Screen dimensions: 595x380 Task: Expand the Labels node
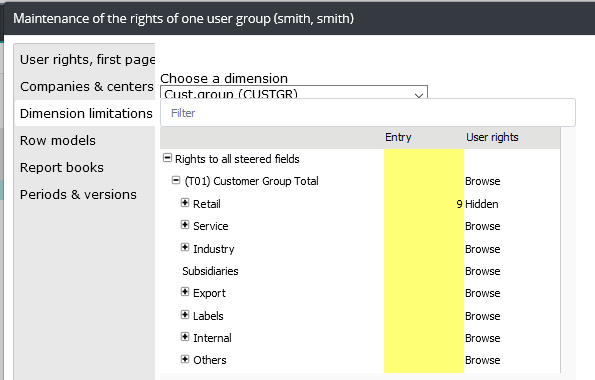click(185, 314)
